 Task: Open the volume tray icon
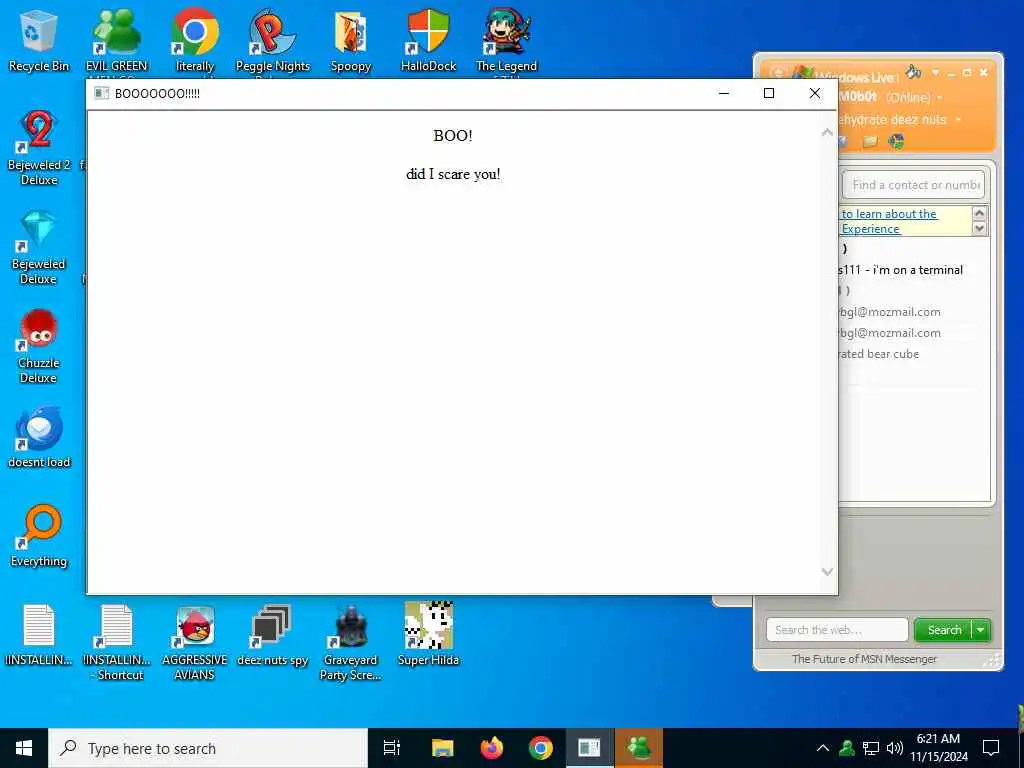point(895,748)
